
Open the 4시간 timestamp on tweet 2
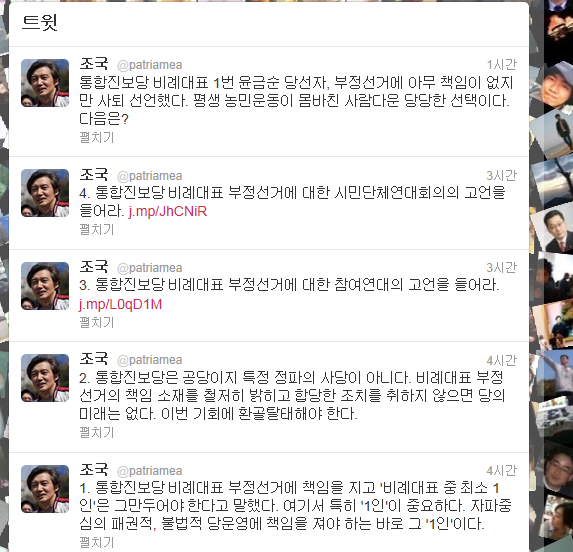point(501,361)
